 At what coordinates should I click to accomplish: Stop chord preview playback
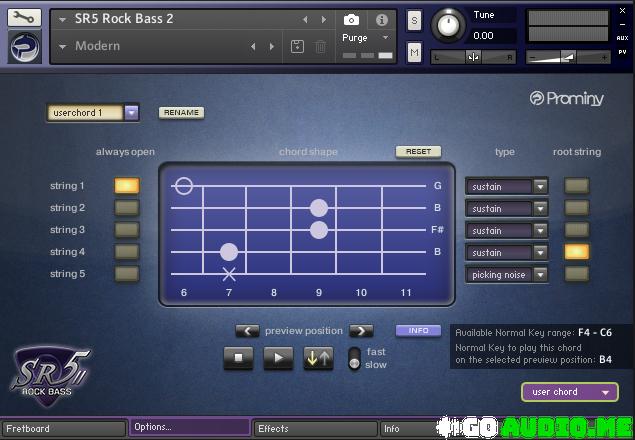click(239, 358)
